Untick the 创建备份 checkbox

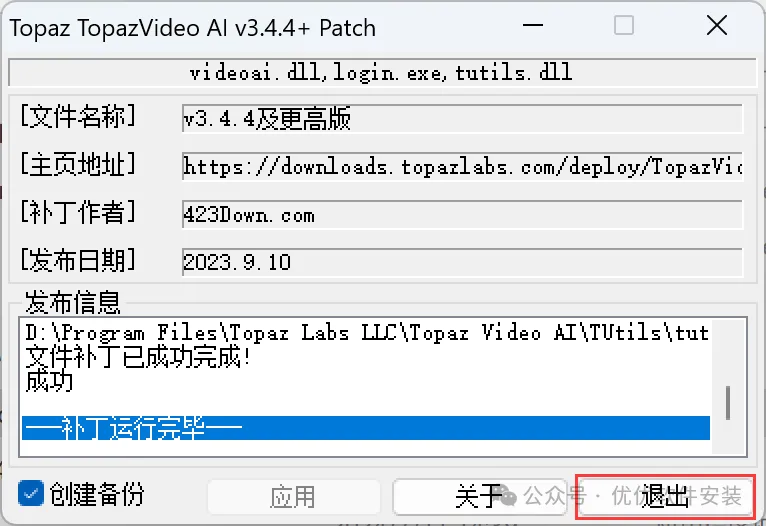click(30, 493)
